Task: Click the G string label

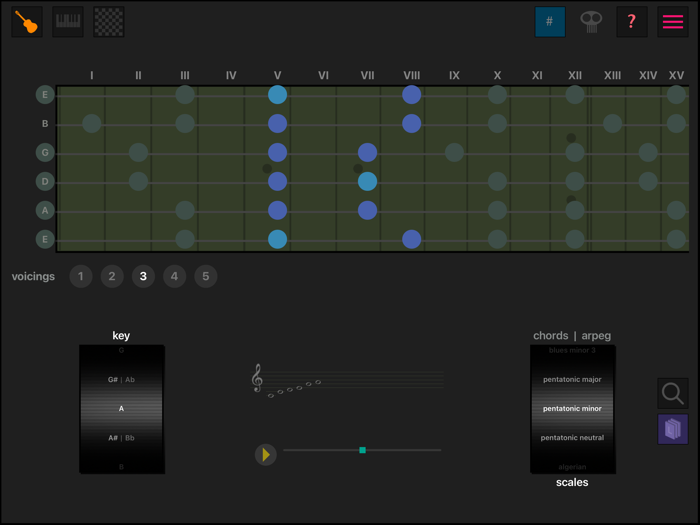Action: 45,153
